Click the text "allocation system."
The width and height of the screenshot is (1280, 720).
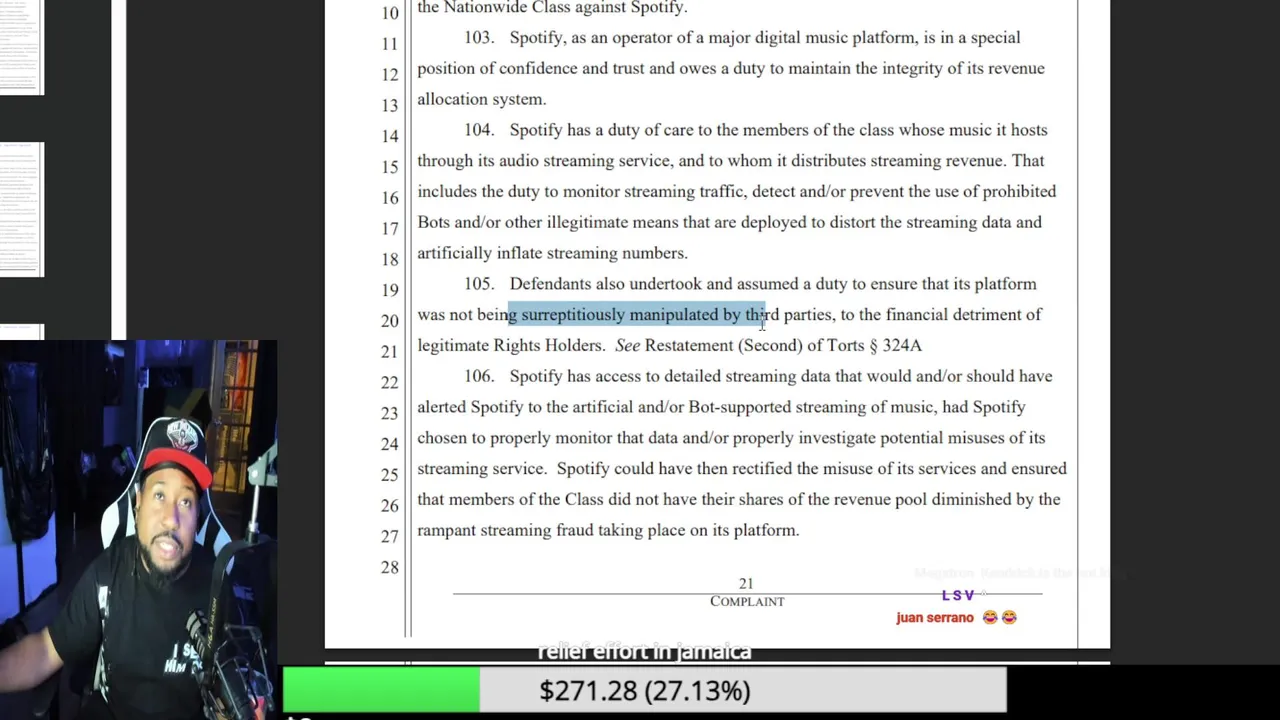click(x=481, y=100)
